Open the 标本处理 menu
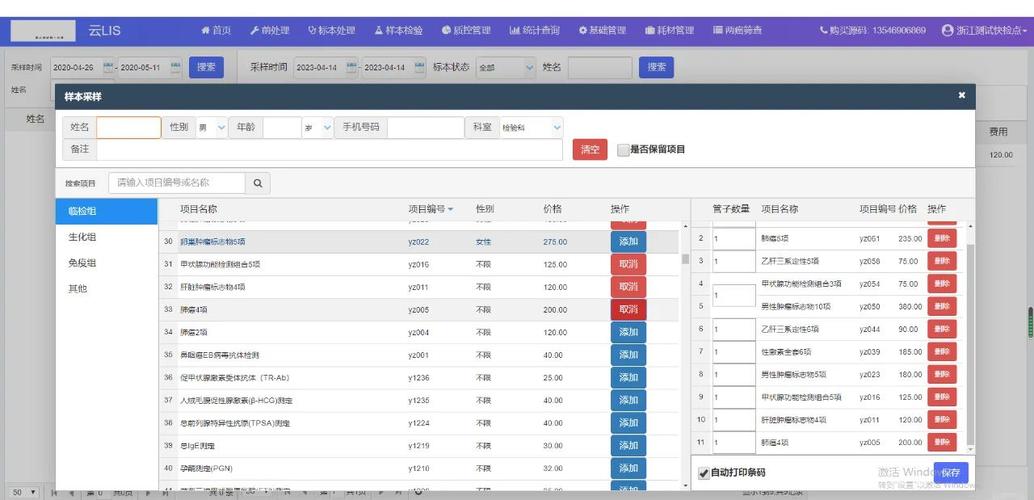Viewport: 1034px width, 500px height. click(332, 30)
